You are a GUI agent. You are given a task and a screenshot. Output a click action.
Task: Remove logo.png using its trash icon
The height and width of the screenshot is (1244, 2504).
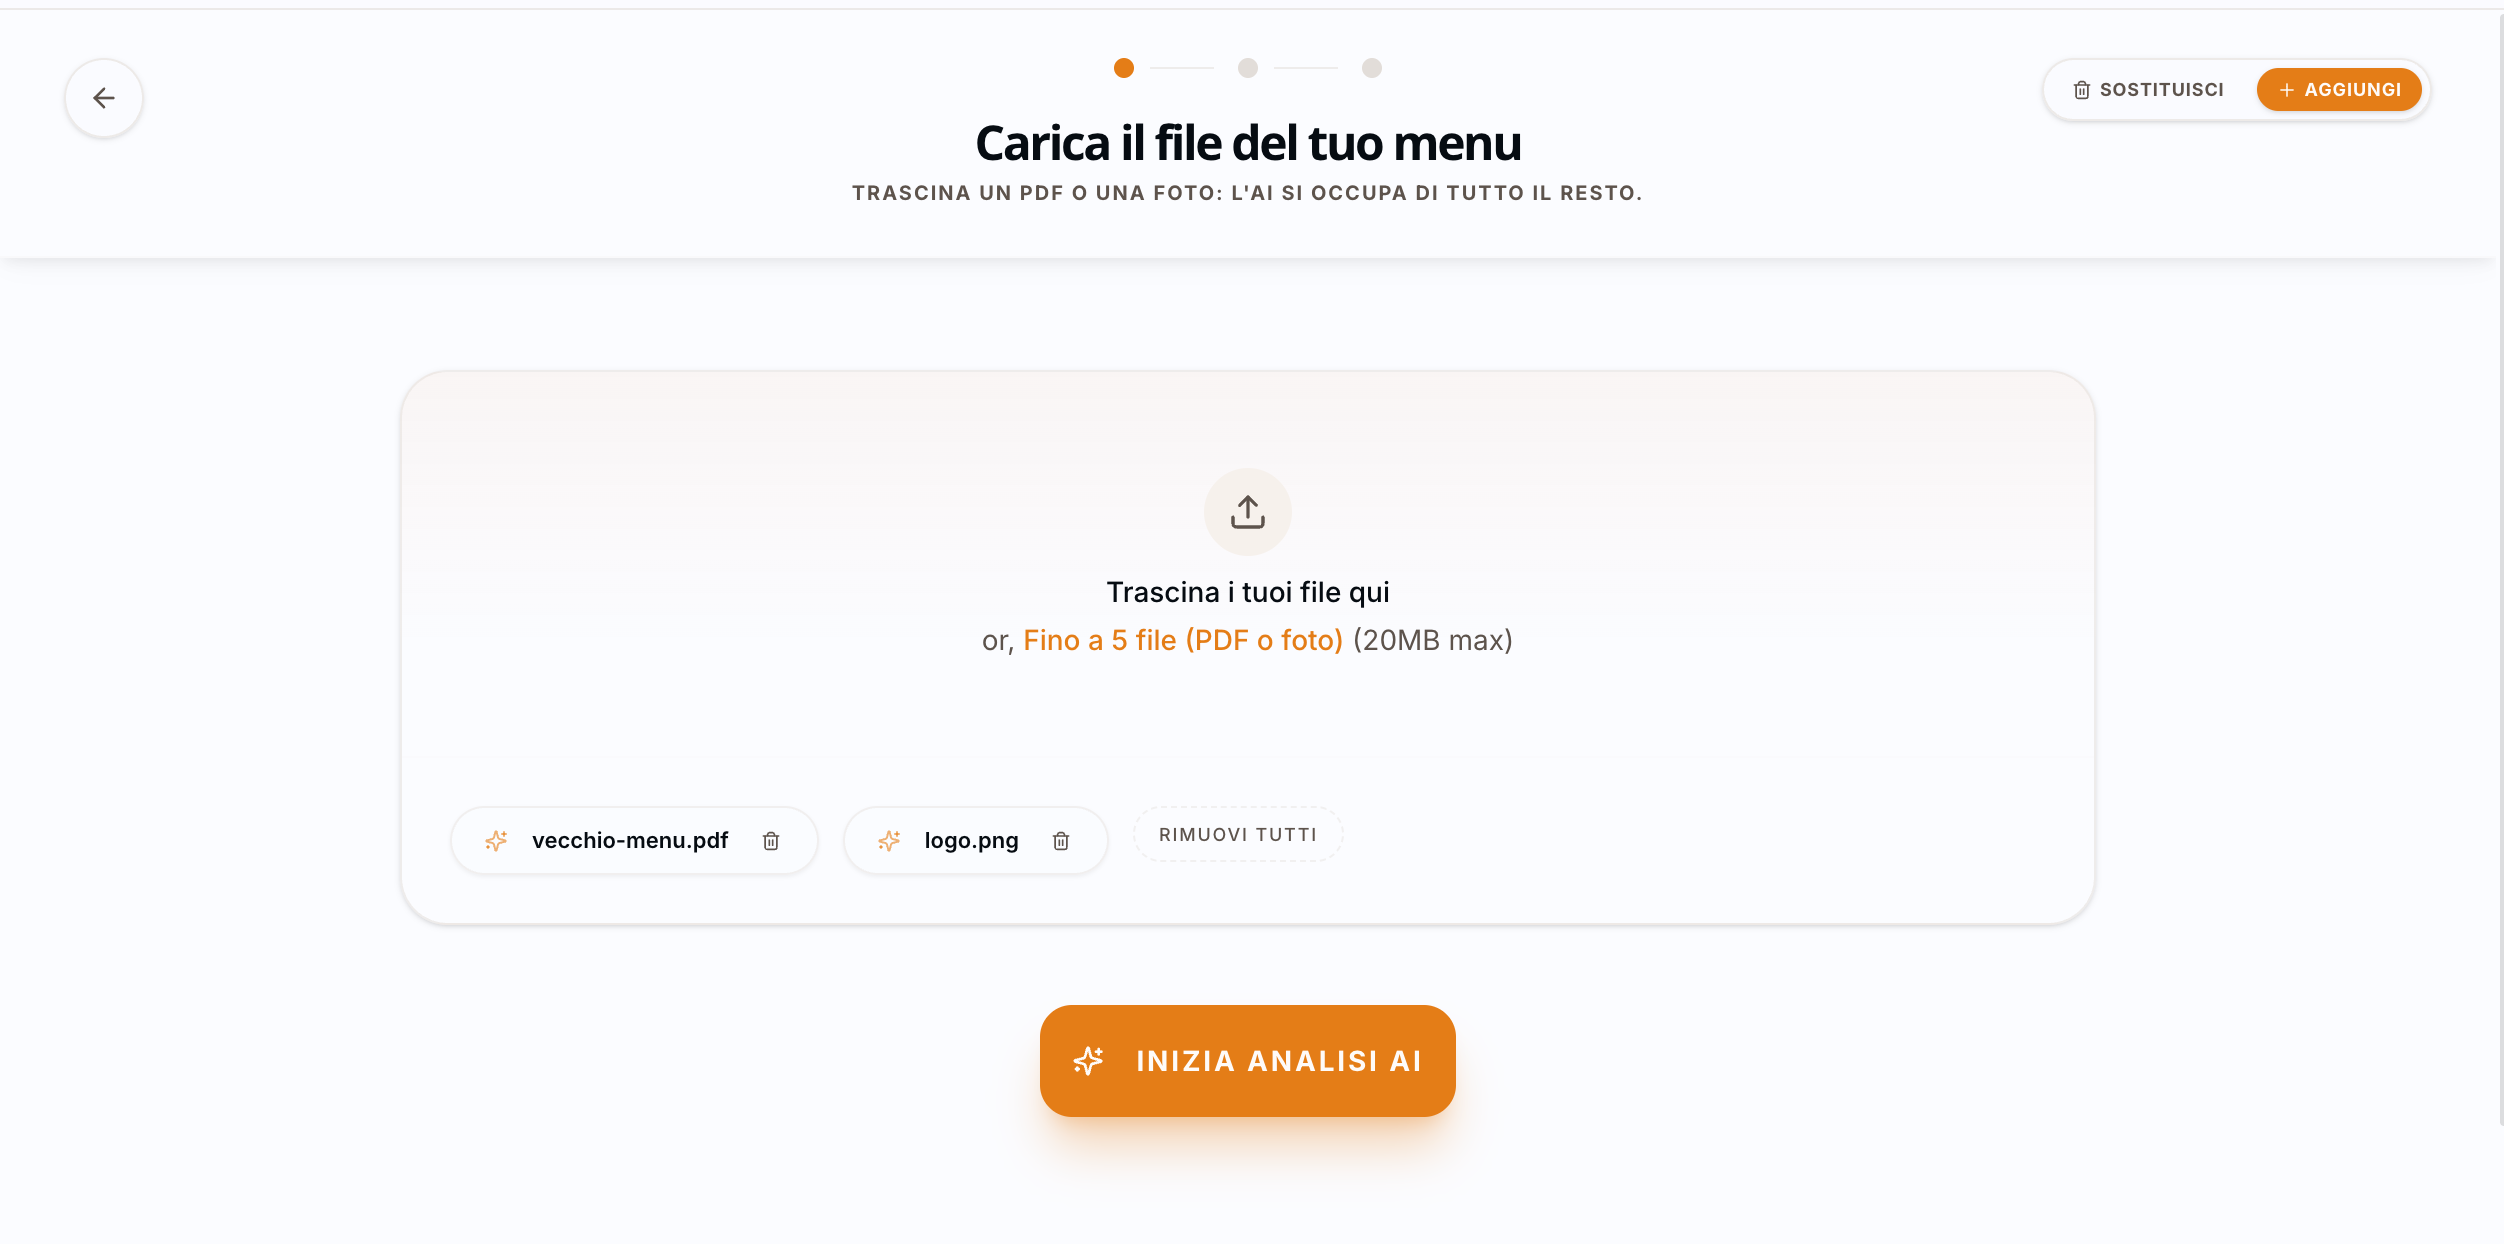(x=1061, y=841)
